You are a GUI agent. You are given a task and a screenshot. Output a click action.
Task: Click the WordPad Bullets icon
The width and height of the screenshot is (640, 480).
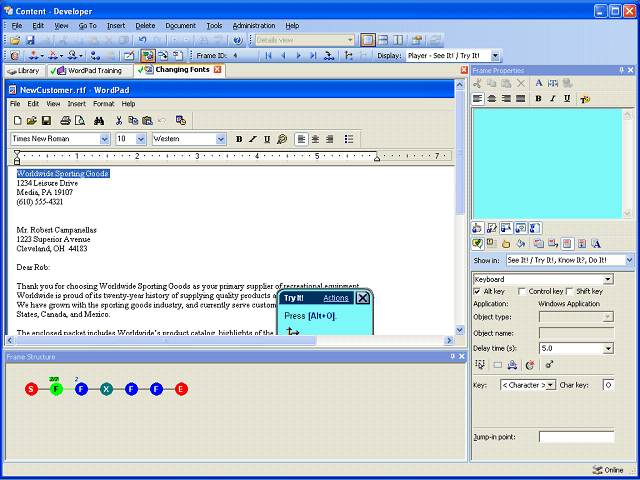(x=349, y=139)
